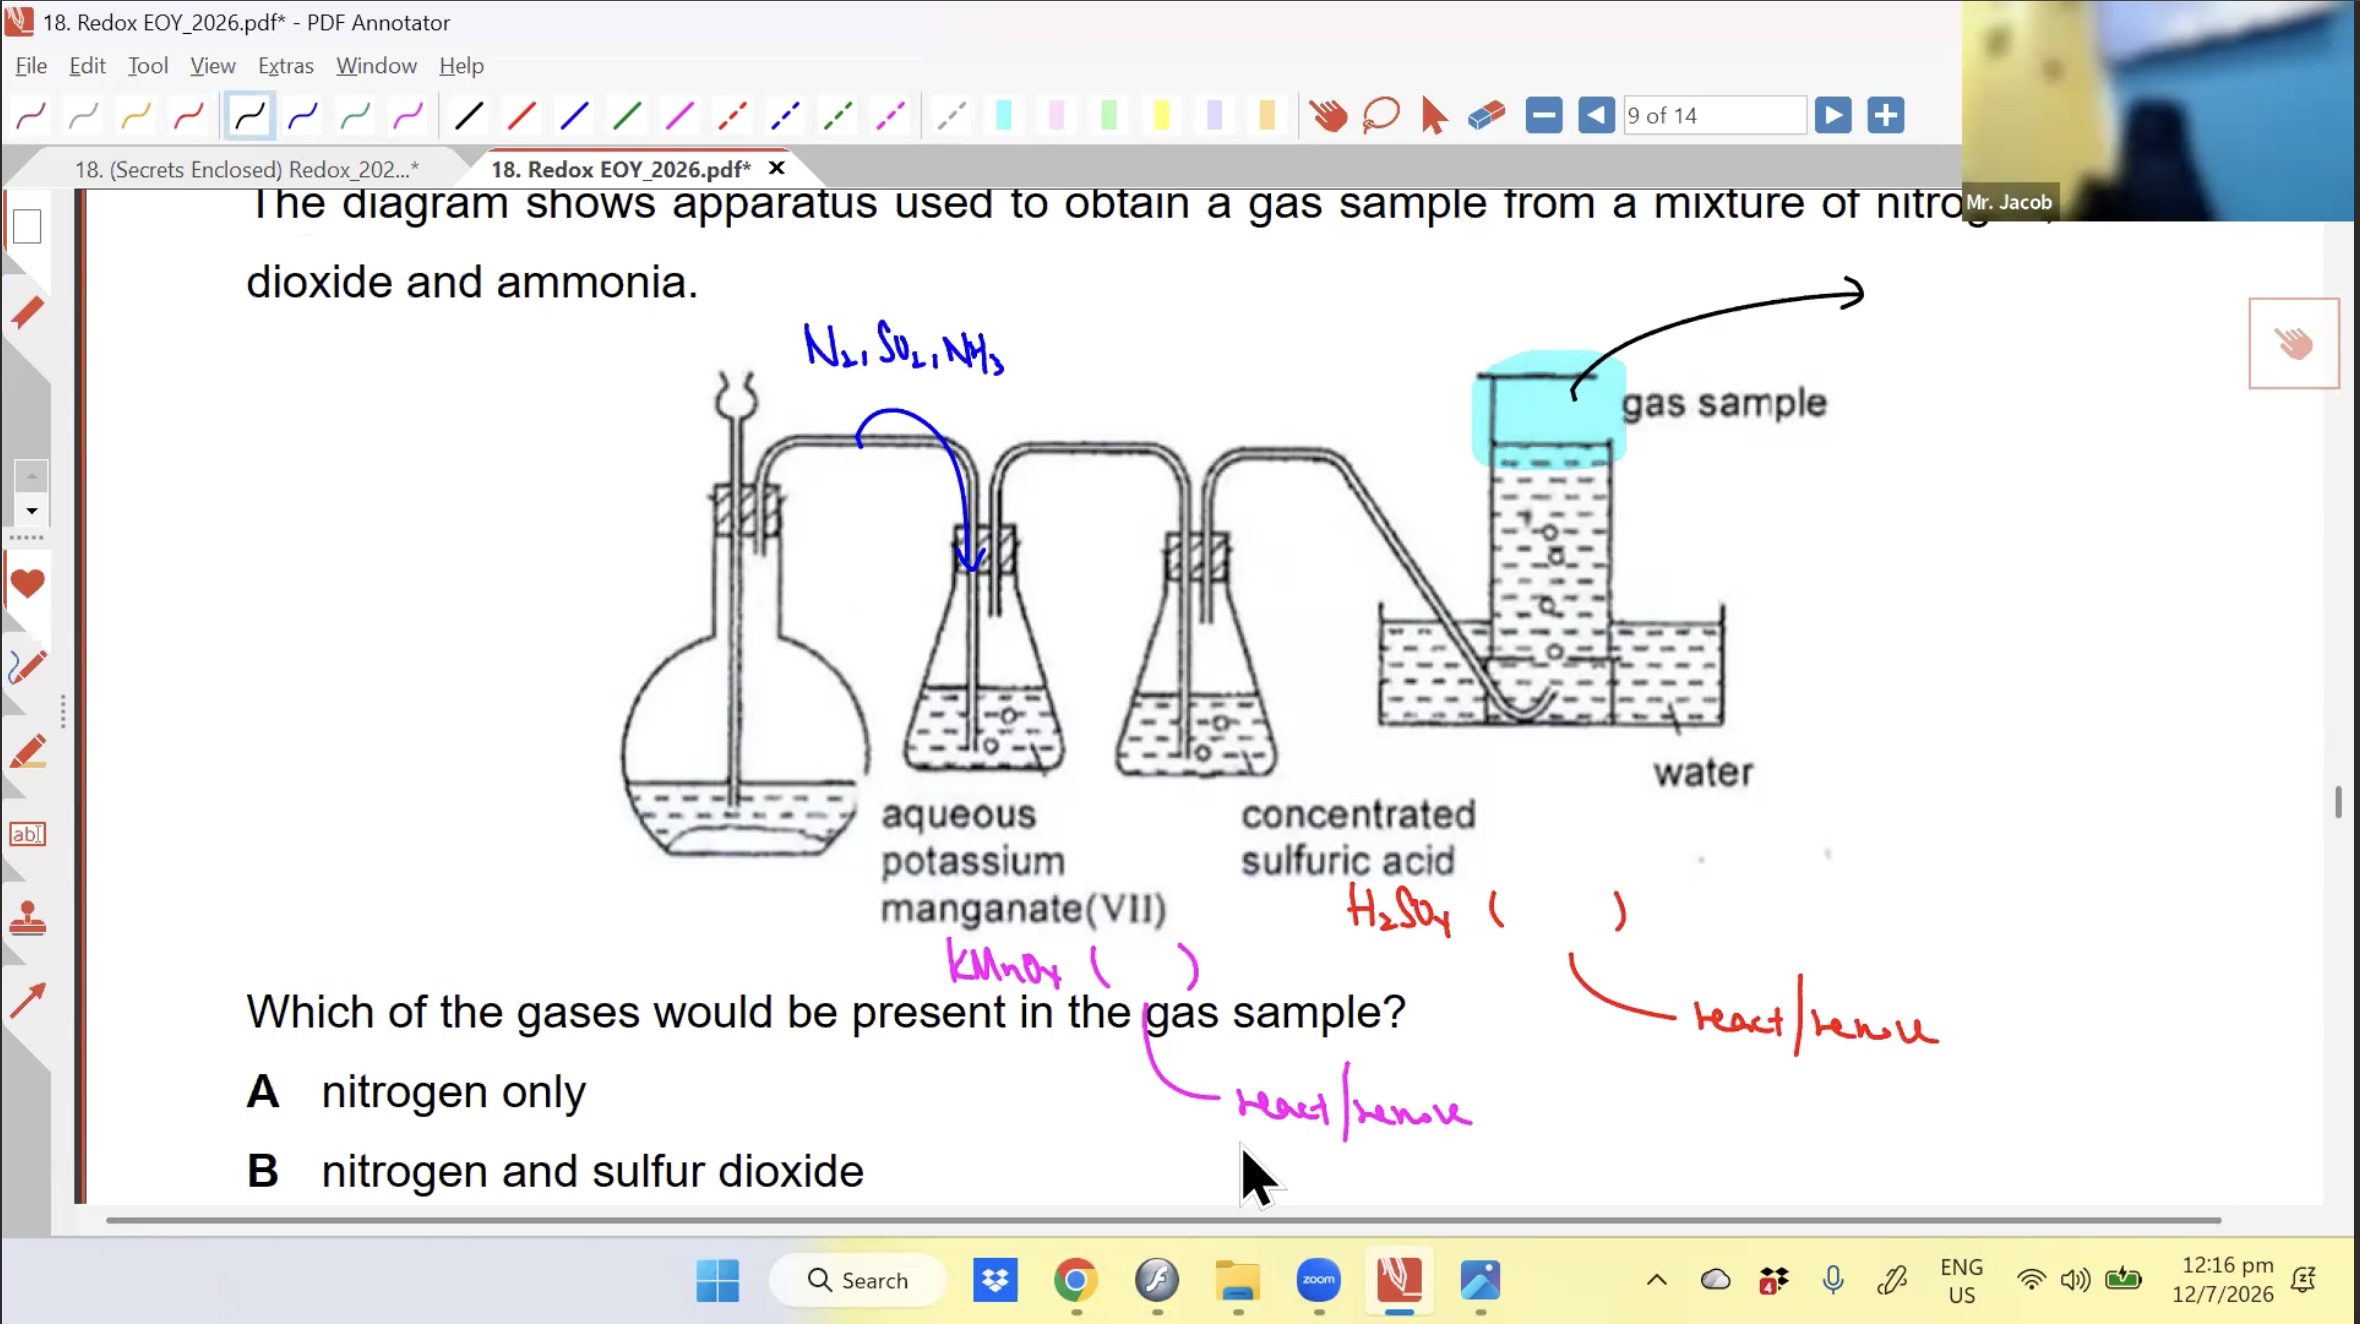Choose the magenta straight line tool
Screen dimensions: 2360x1324
coord(680,116)
